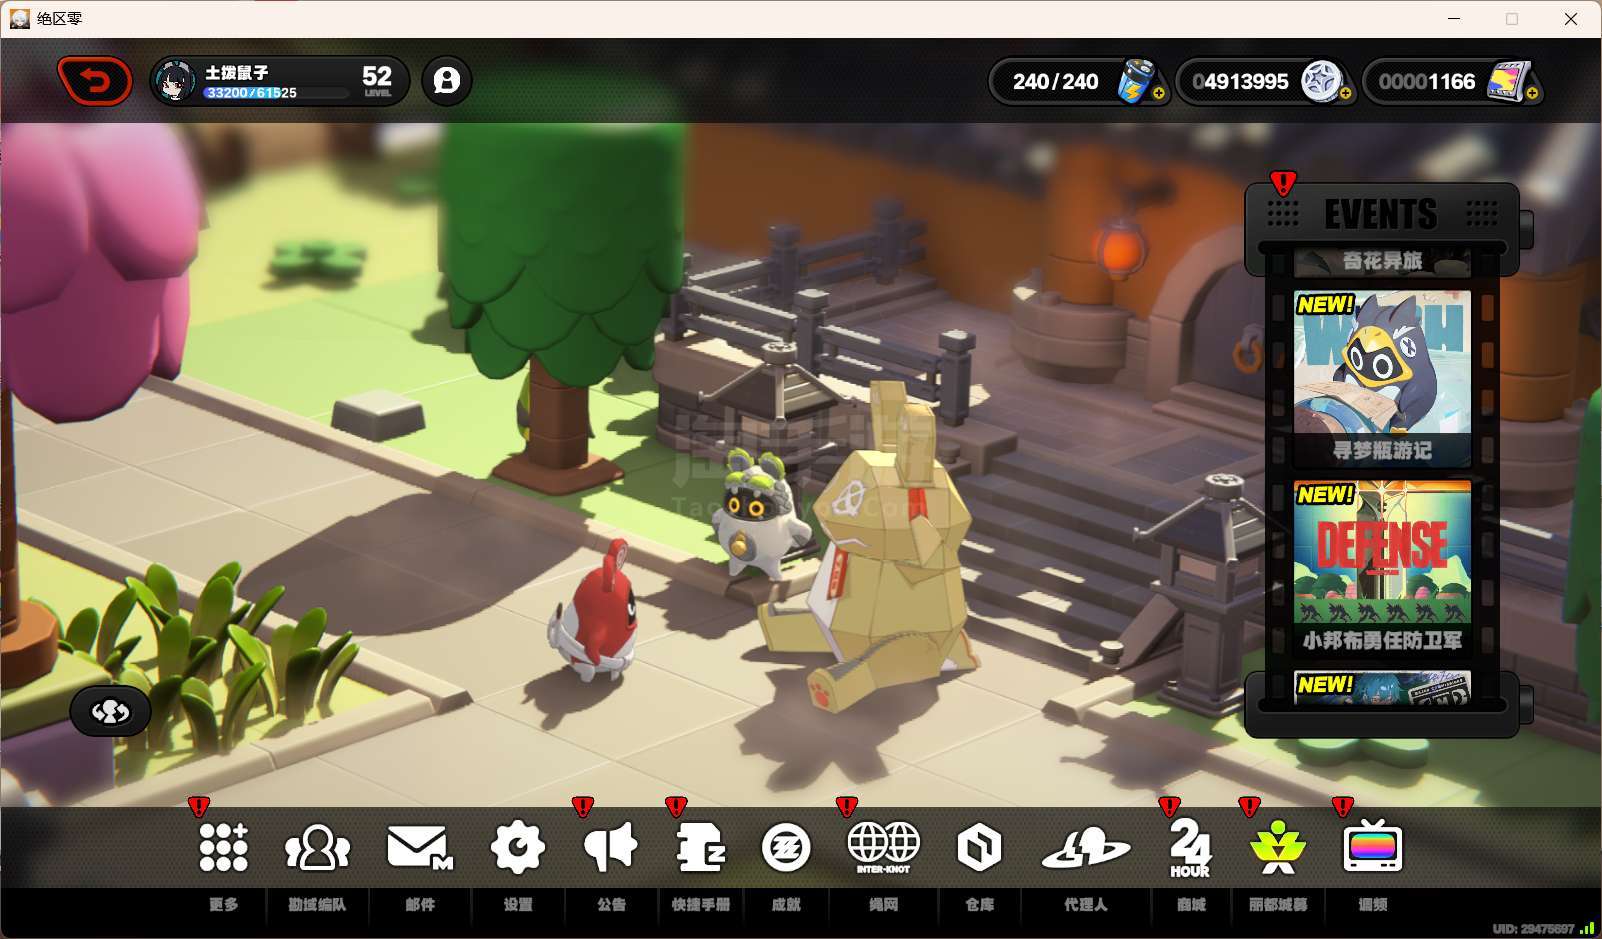Click the 成就 label
The image size is (1602, 939).
pos(786,904)
